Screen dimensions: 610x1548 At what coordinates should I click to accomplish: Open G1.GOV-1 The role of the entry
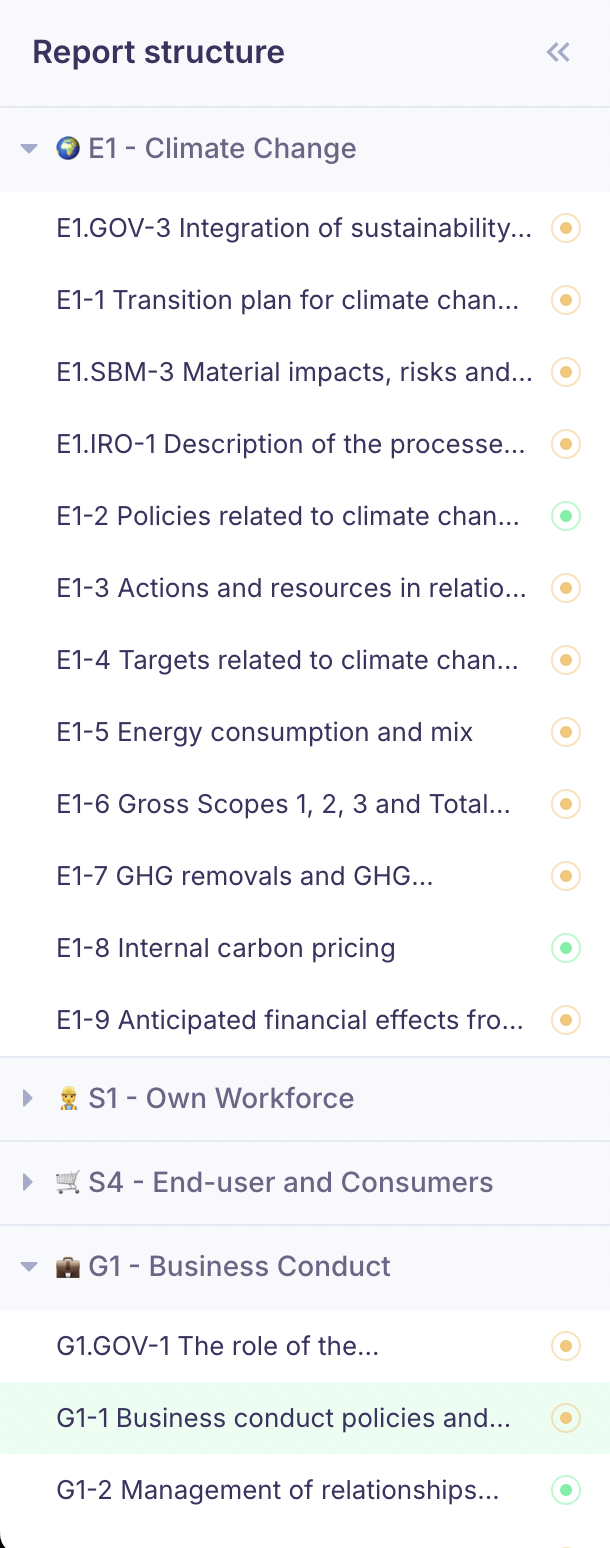pyautogui.click(x=218, y=1346)
